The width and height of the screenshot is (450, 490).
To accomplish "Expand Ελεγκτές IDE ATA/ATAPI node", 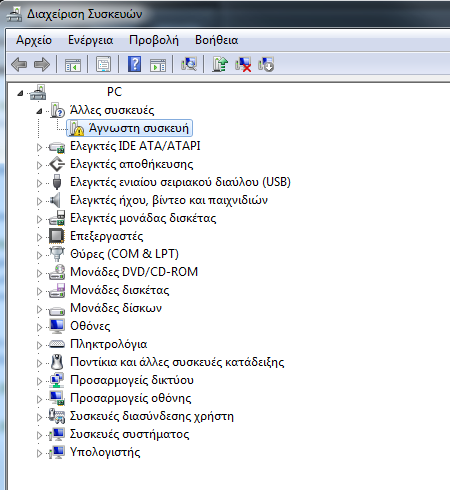I will 39,147.
